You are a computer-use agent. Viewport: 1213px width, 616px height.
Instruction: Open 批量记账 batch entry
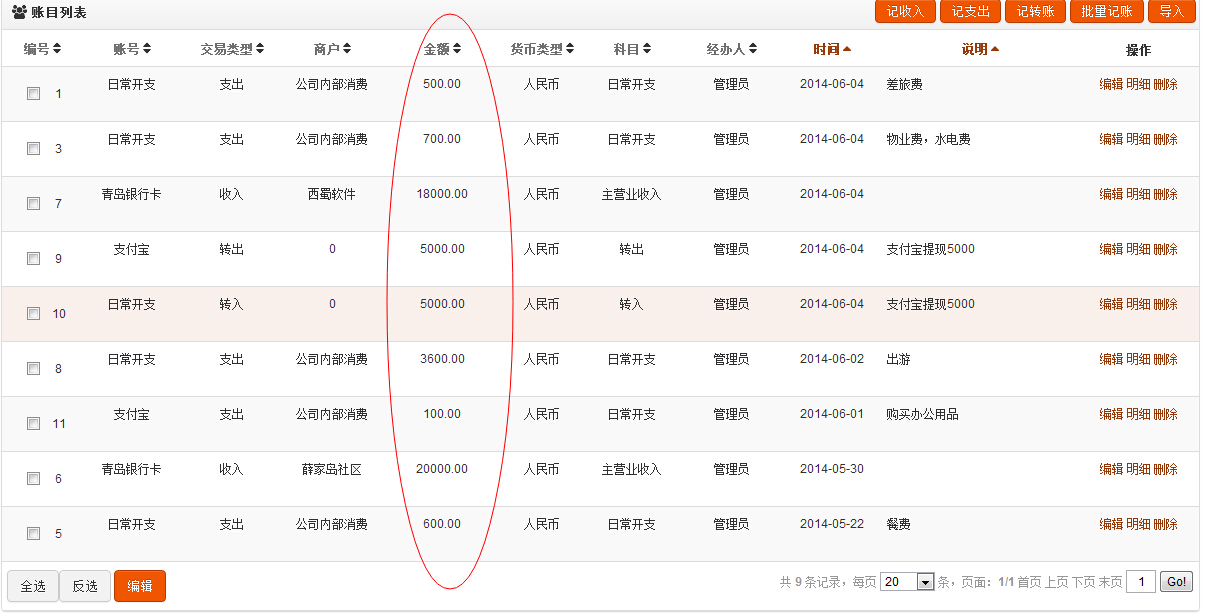coord(1107,12)
